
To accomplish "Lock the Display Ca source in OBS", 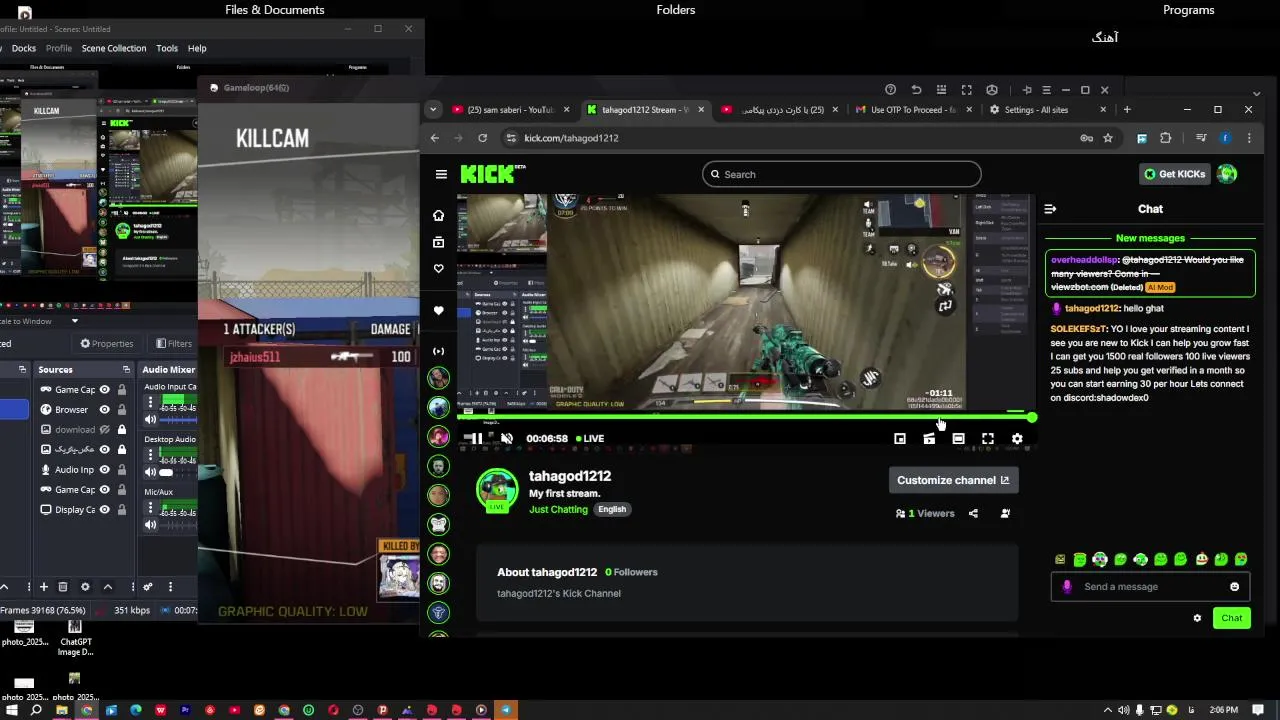I will [122, 510].
